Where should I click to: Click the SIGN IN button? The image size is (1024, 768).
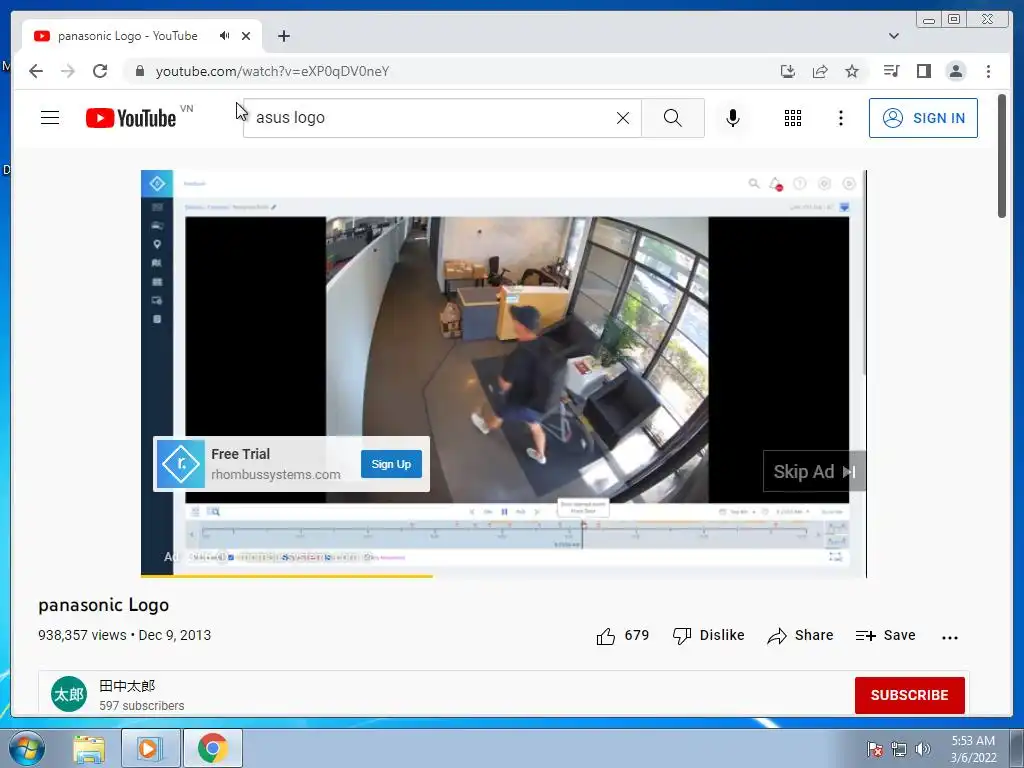pos(923,118)
